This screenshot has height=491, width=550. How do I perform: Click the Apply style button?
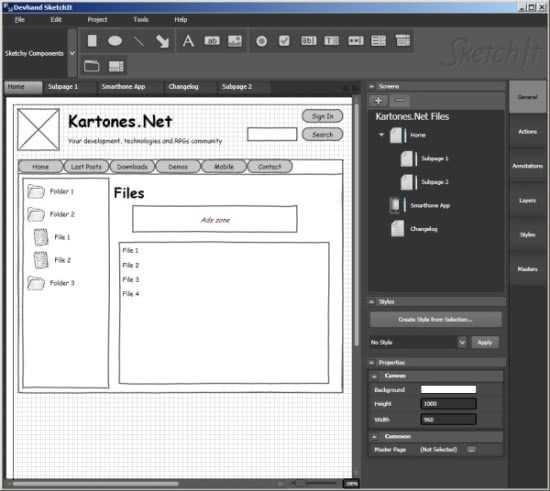point(485,342)
